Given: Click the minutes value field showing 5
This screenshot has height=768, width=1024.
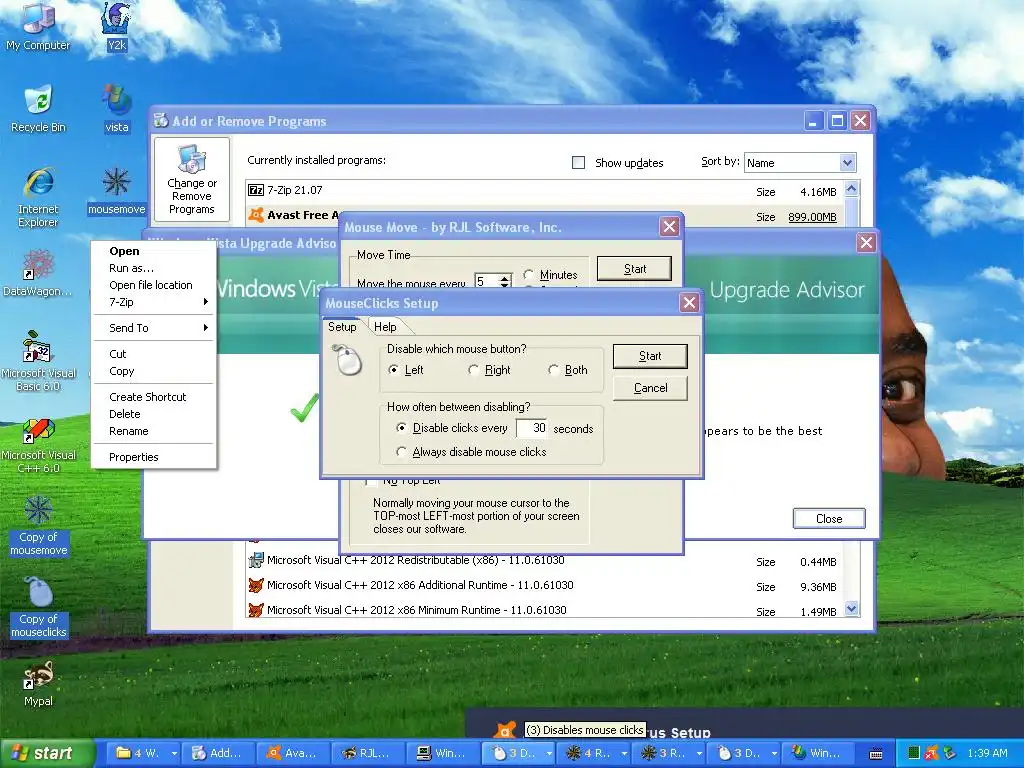Looking at the screenshot, I should point(487,281).
